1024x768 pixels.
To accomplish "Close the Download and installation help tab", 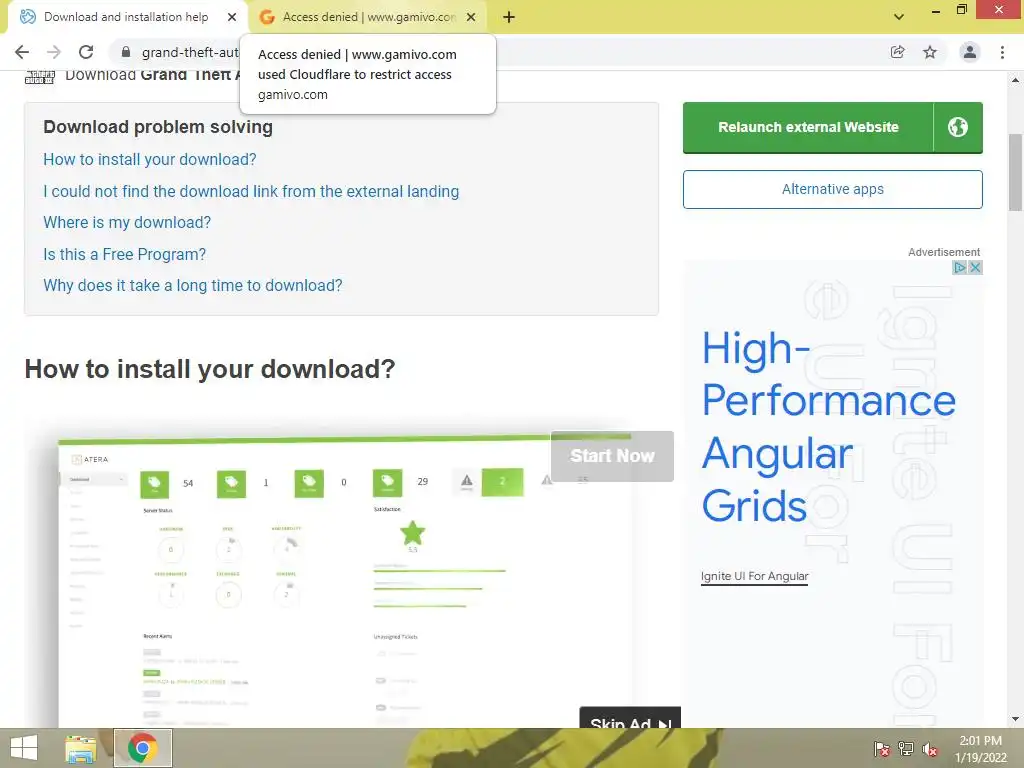I will 232,17.
